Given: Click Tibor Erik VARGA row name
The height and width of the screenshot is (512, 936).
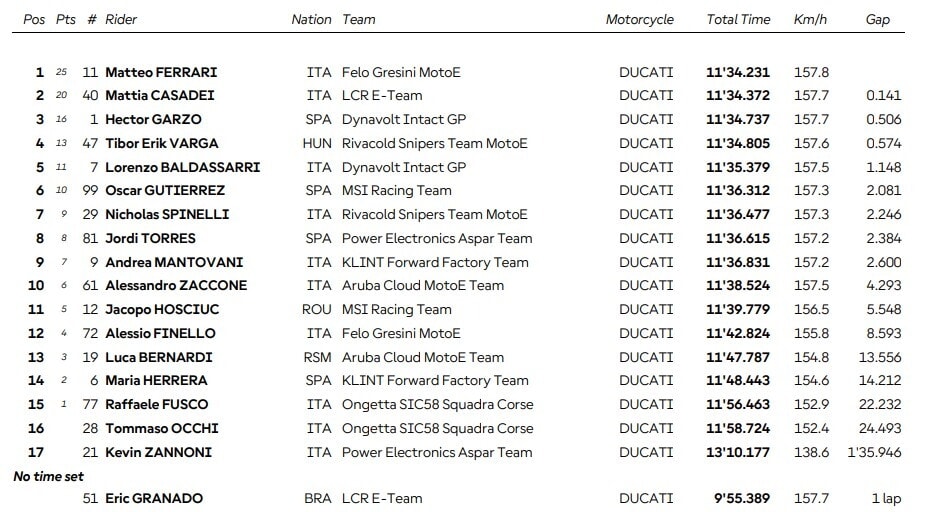Looking at the screenshot, I should point(162,143).
